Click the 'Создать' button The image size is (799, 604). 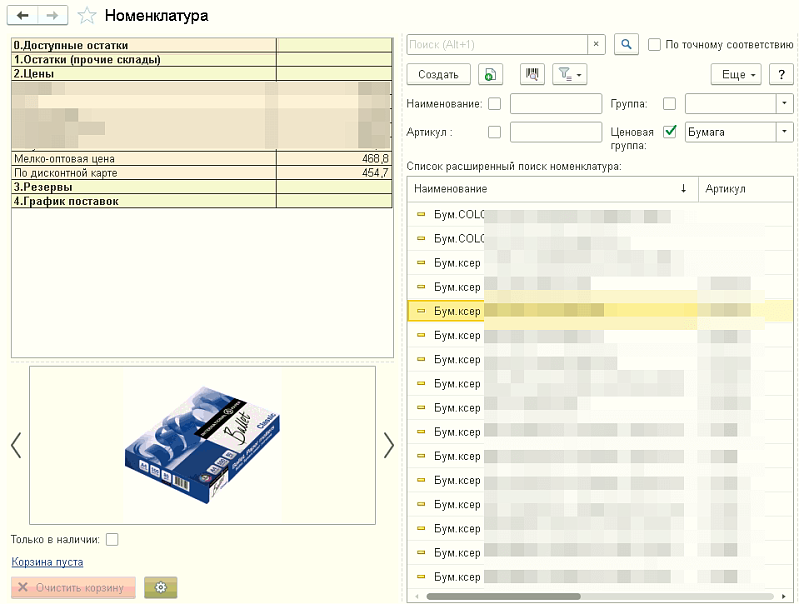click(438, 75)
